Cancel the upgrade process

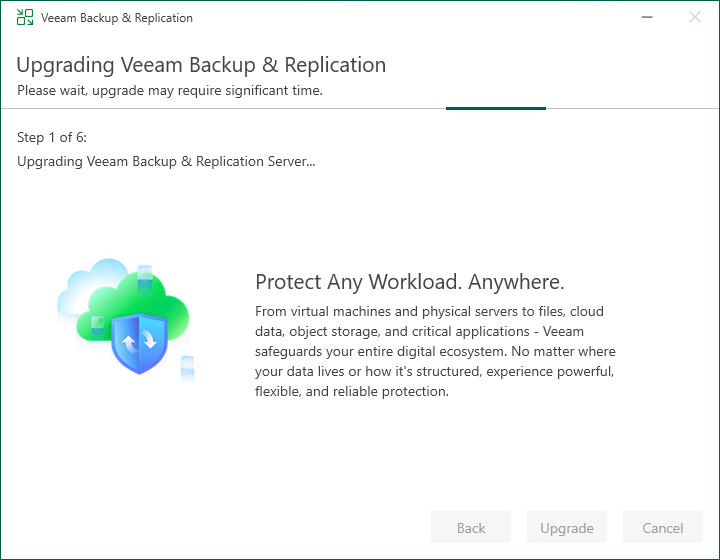coord(663,527)
